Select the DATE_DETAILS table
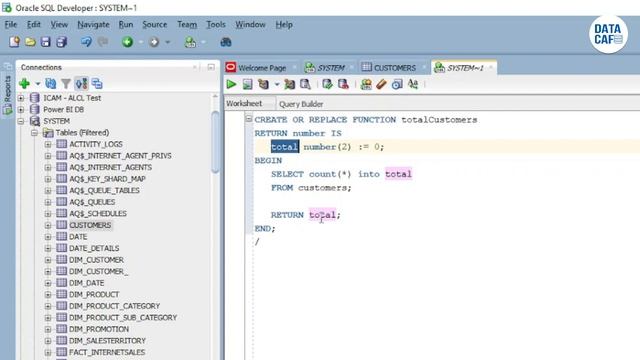 point(94,248)
